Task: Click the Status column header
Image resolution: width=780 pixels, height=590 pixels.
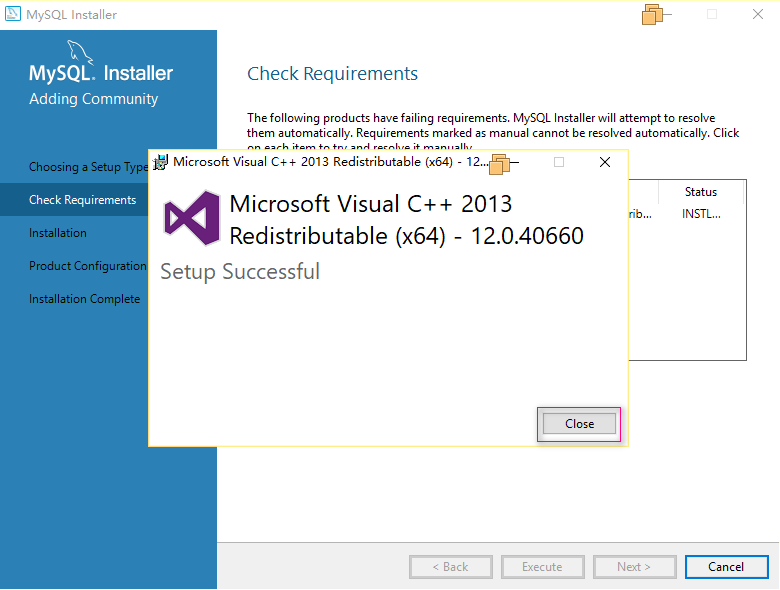Action: pyautogui.click(x=701, y=192)
